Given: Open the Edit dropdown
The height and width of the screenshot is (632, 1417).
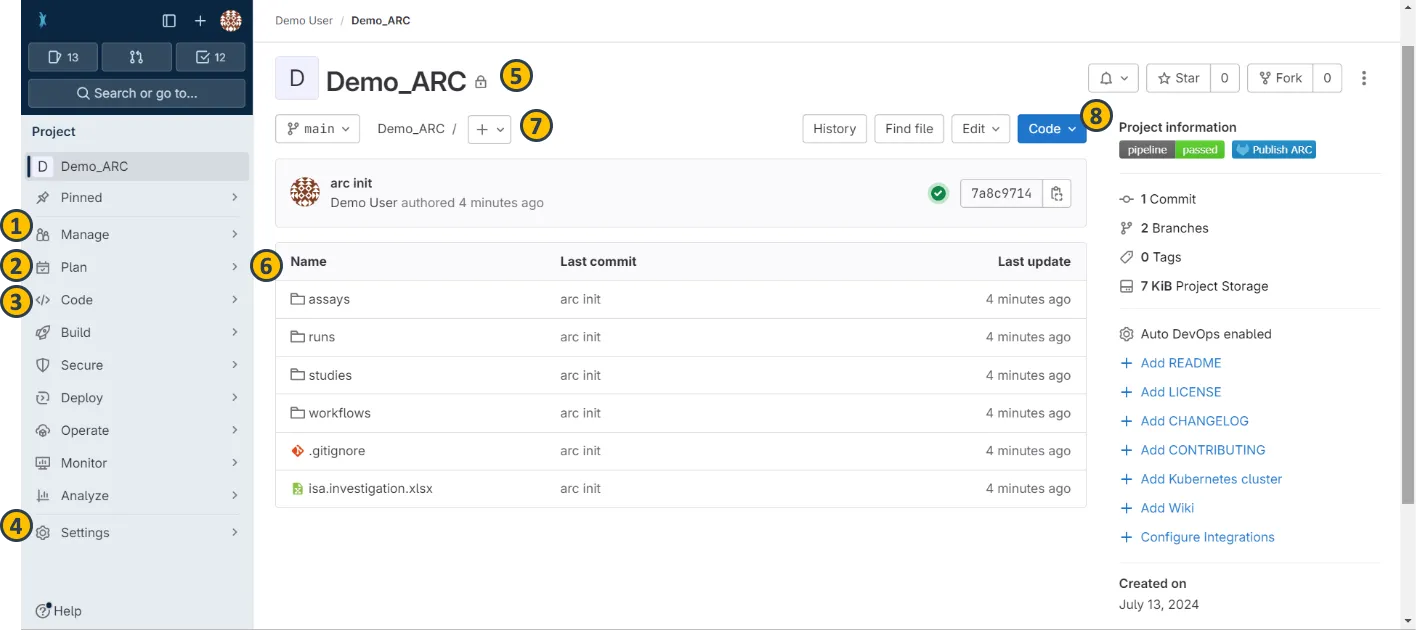Looking at the screenshot, I should point(980,129).
